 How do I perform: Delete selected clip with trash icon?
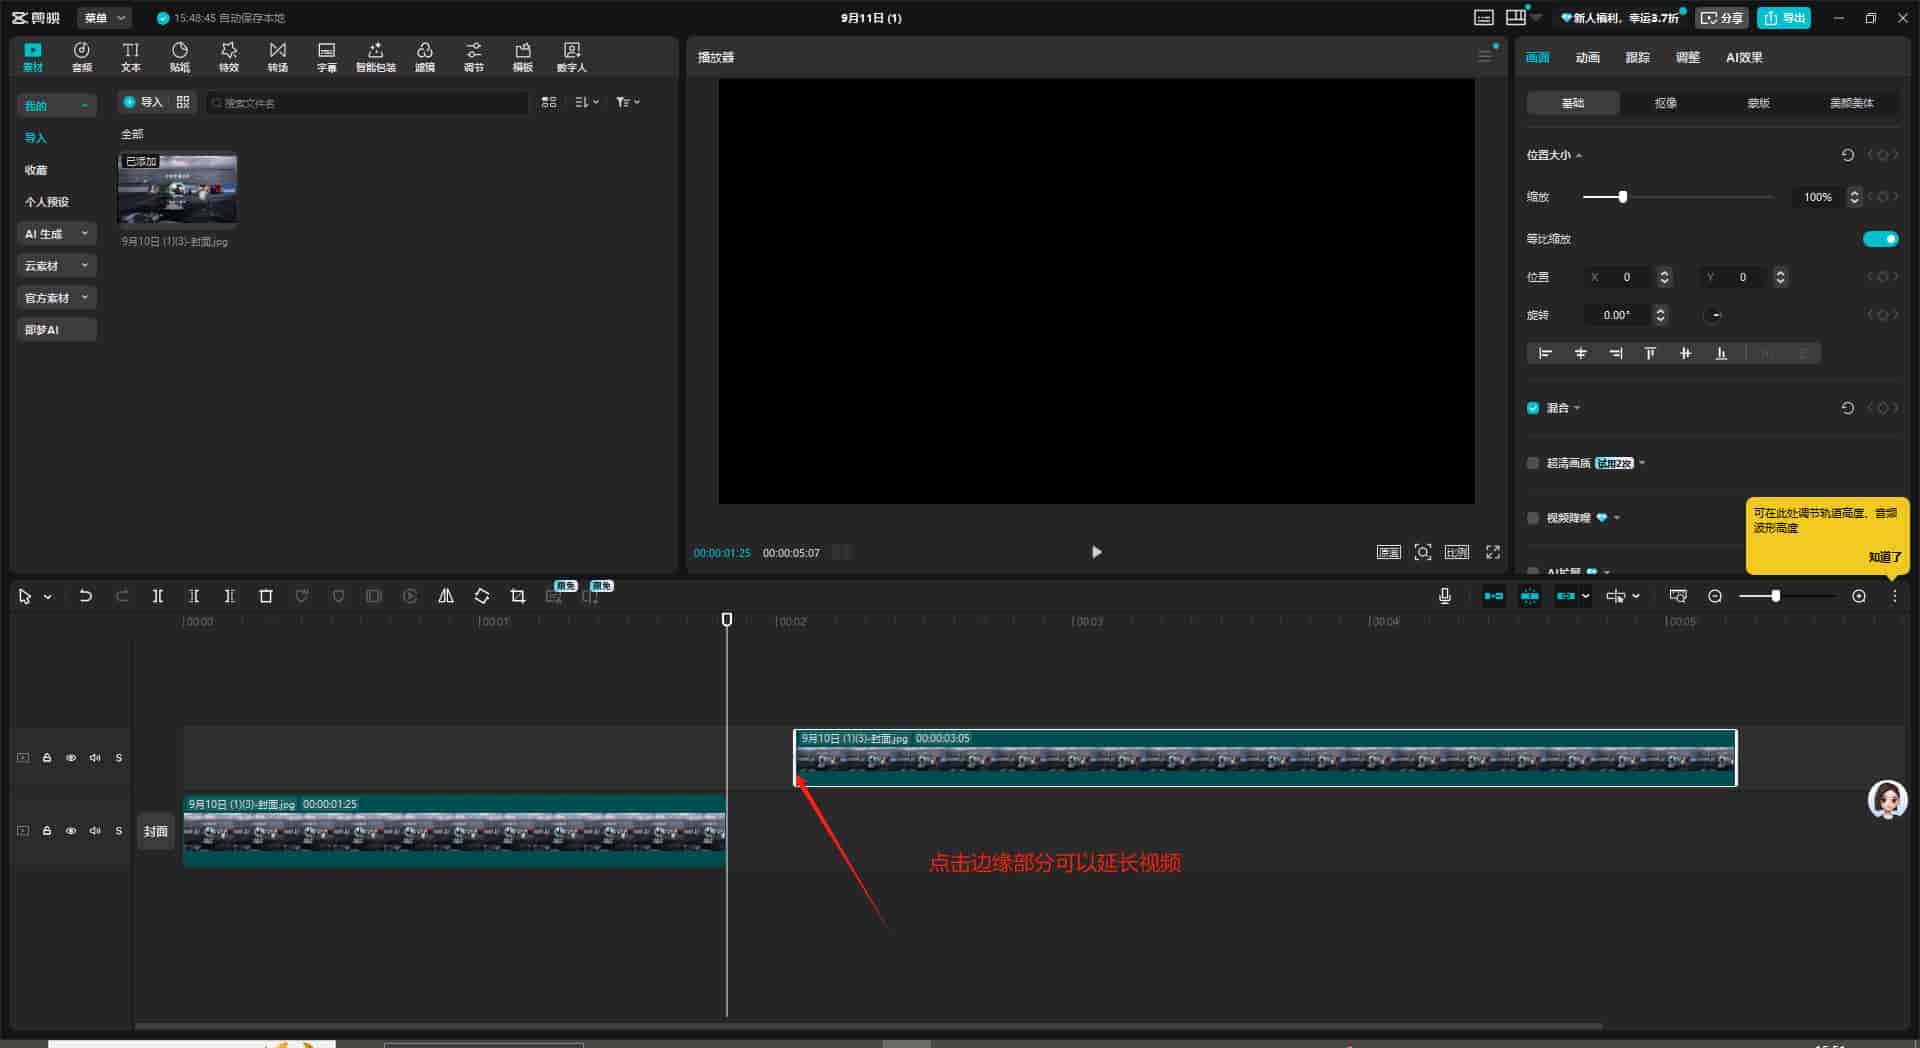tap(266, 596)
